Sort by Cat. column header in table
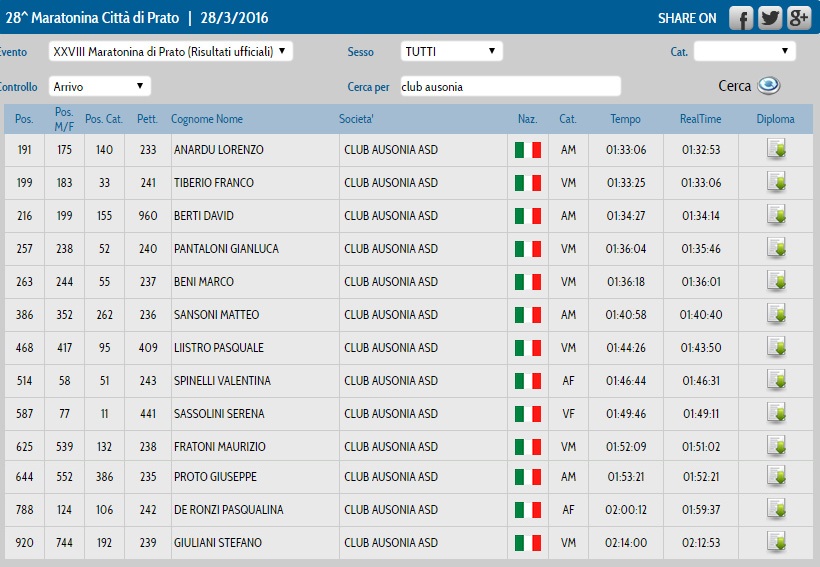Image resolution: width=820 pixels, height=567 pixels. [x=568, y=119]
